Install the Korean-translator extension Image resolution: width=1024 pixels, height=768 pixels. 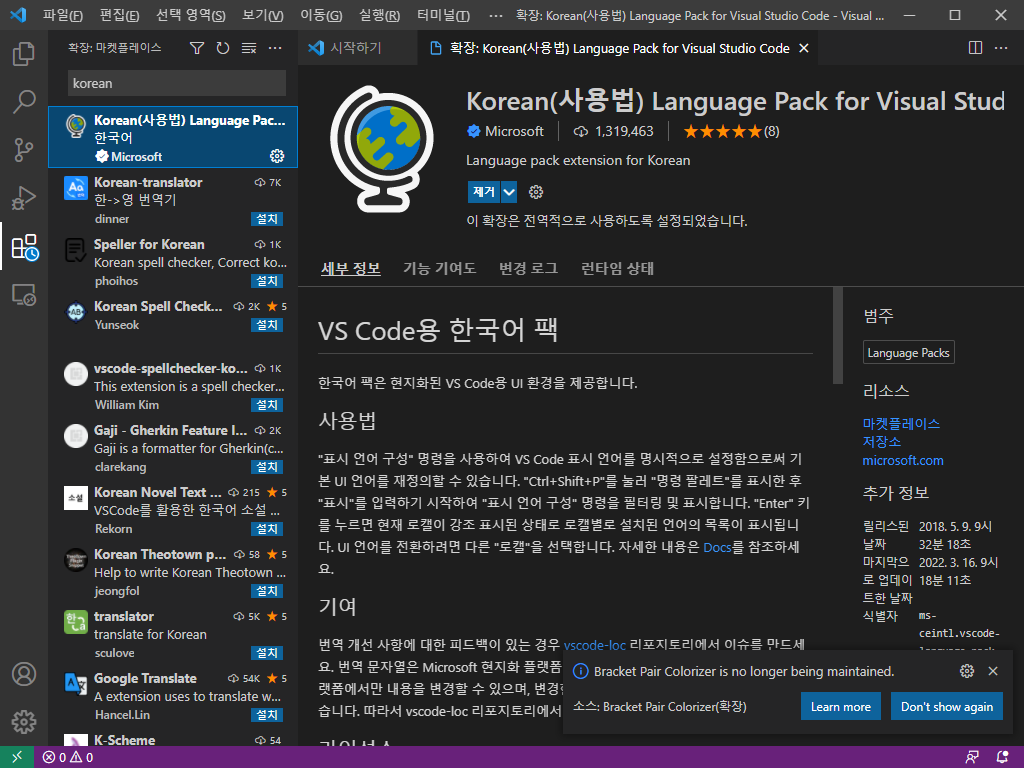coord(267,219)
